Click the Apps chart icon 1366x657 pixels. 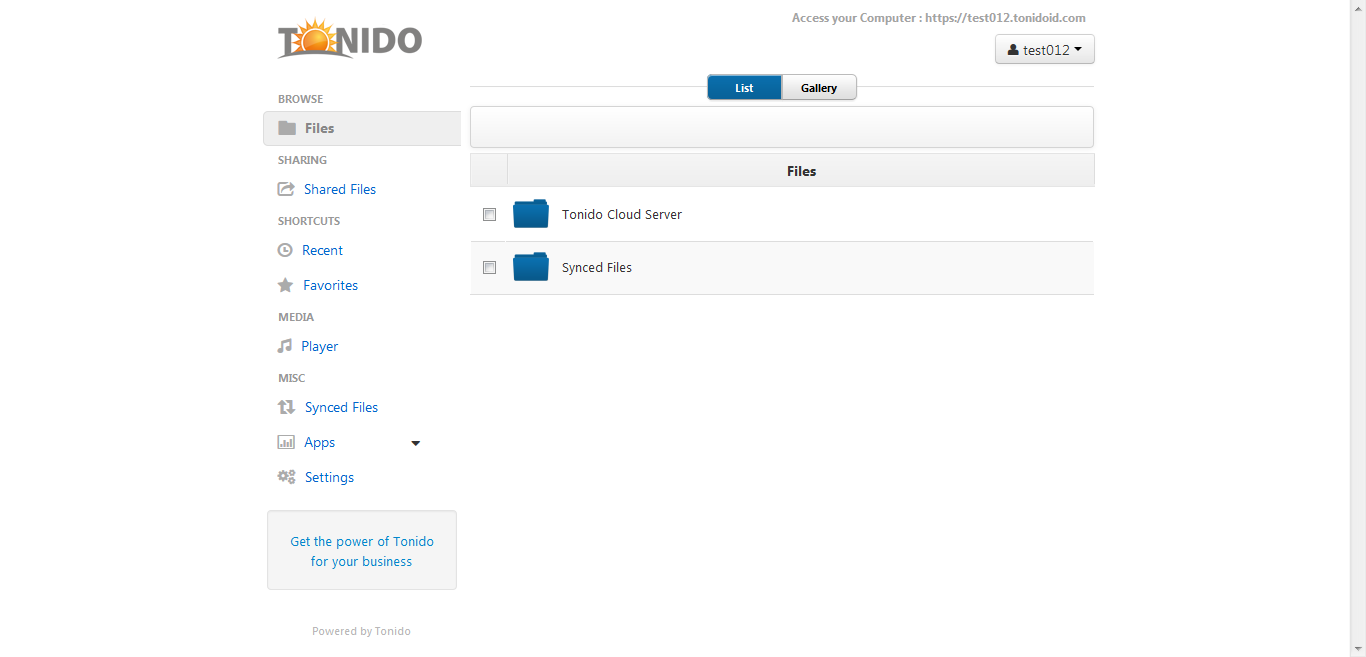[286, 442]
